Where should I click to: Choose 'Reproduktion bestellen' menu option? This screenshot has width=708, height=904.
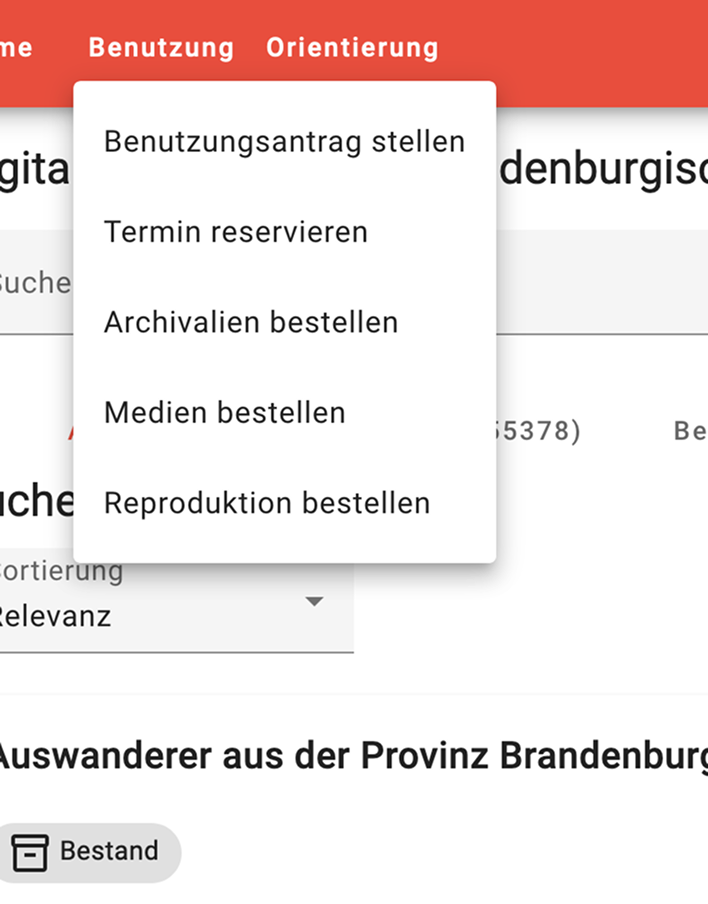(266, 502)
